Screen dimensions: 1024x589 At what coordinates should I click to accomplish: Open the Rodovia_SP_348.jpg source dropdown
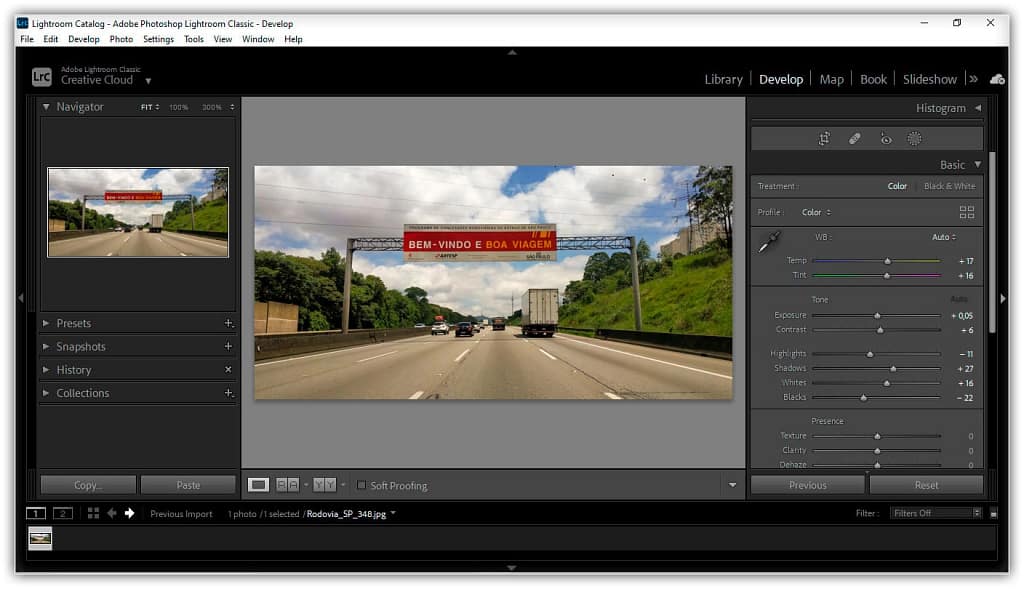393,513
